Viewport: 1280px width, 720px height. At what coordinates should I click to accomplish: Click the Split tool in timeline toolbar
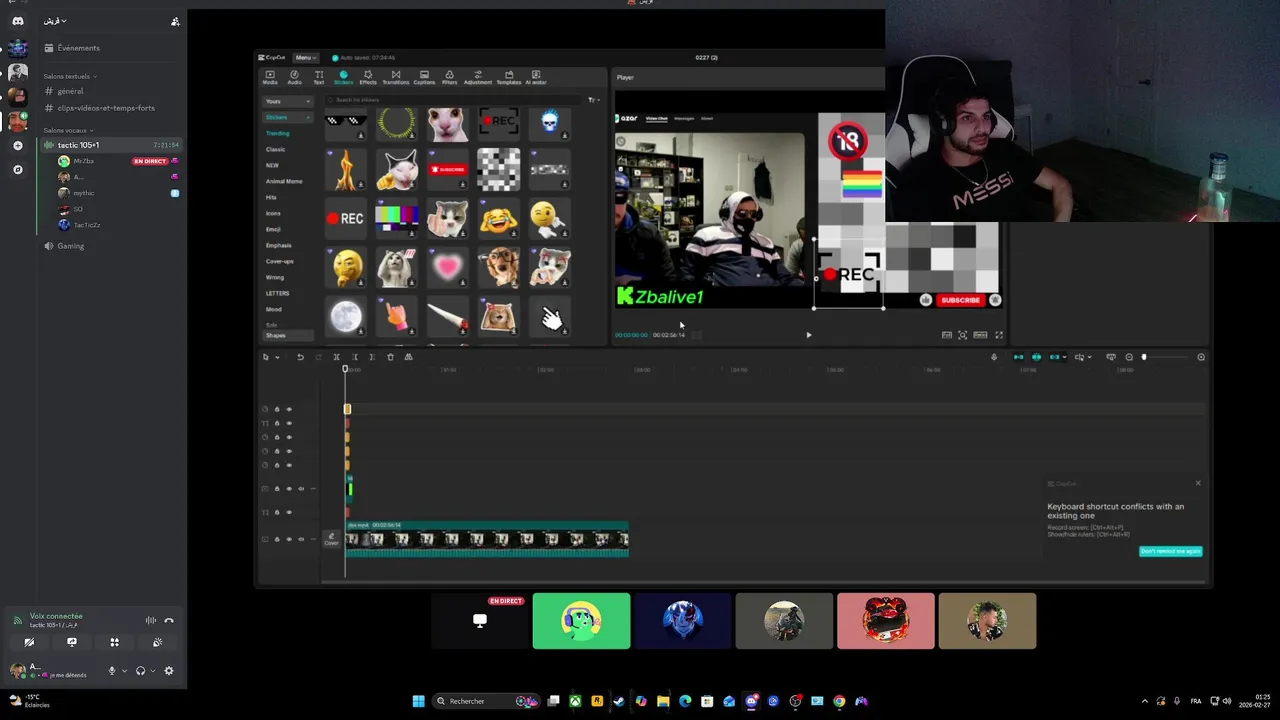click(x=336, y=357)
